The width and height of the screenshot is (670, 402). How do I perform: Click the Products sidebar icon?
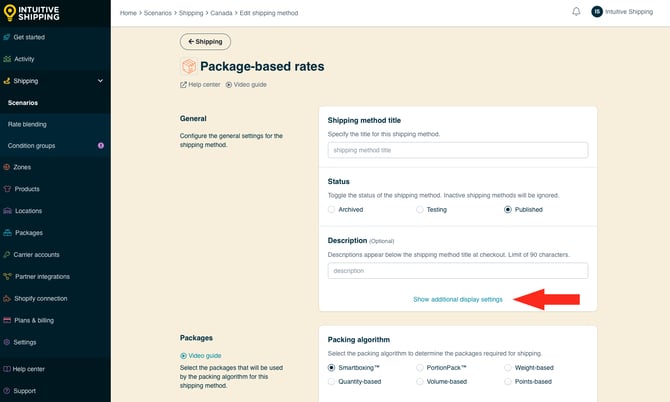[x=7, y=189]
